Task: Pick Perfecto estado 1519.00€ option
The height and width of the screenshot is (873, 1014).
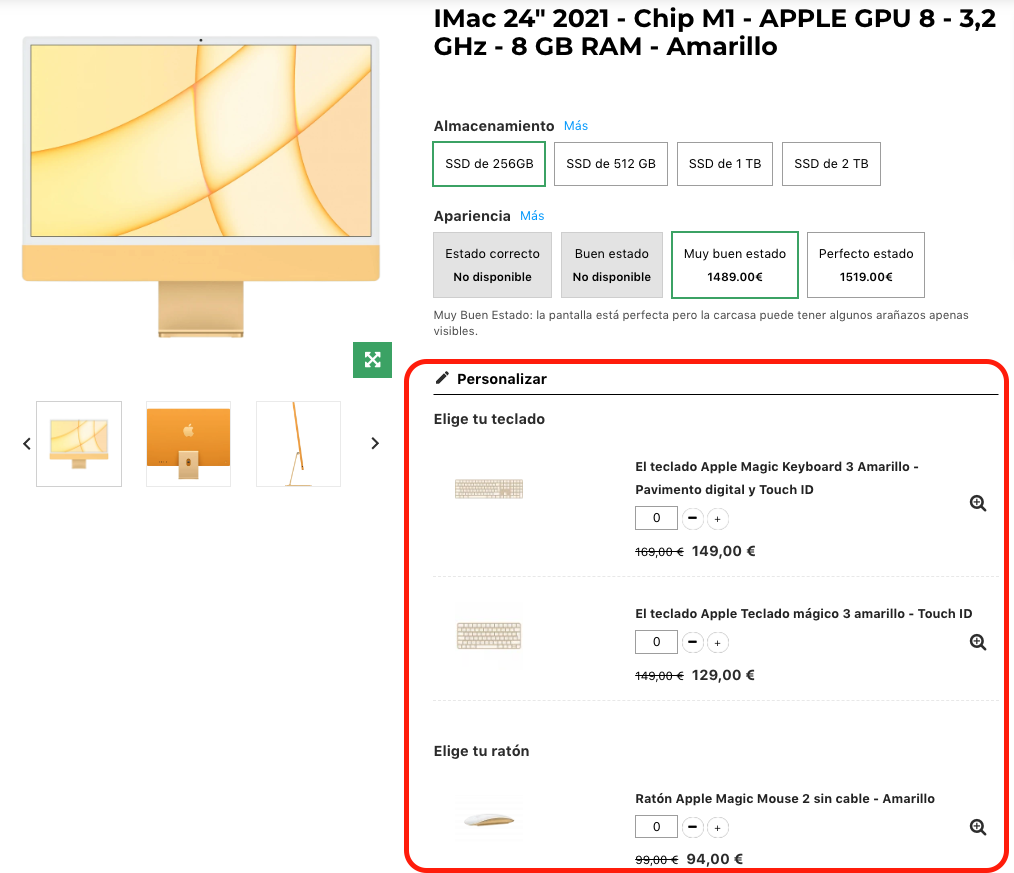Action: click(866, 265)
